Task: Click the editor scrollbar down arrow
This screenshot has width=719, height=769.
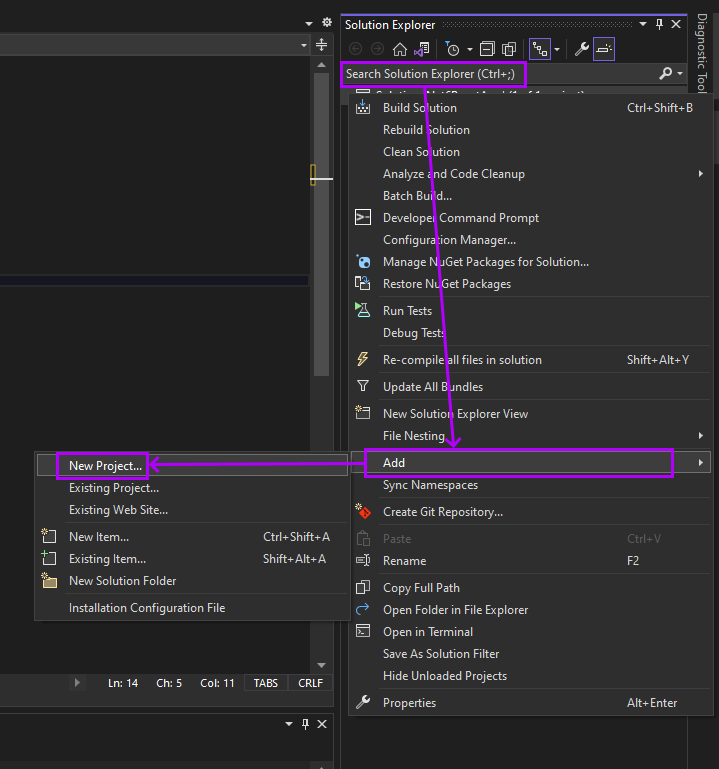Action: point(321,665)
